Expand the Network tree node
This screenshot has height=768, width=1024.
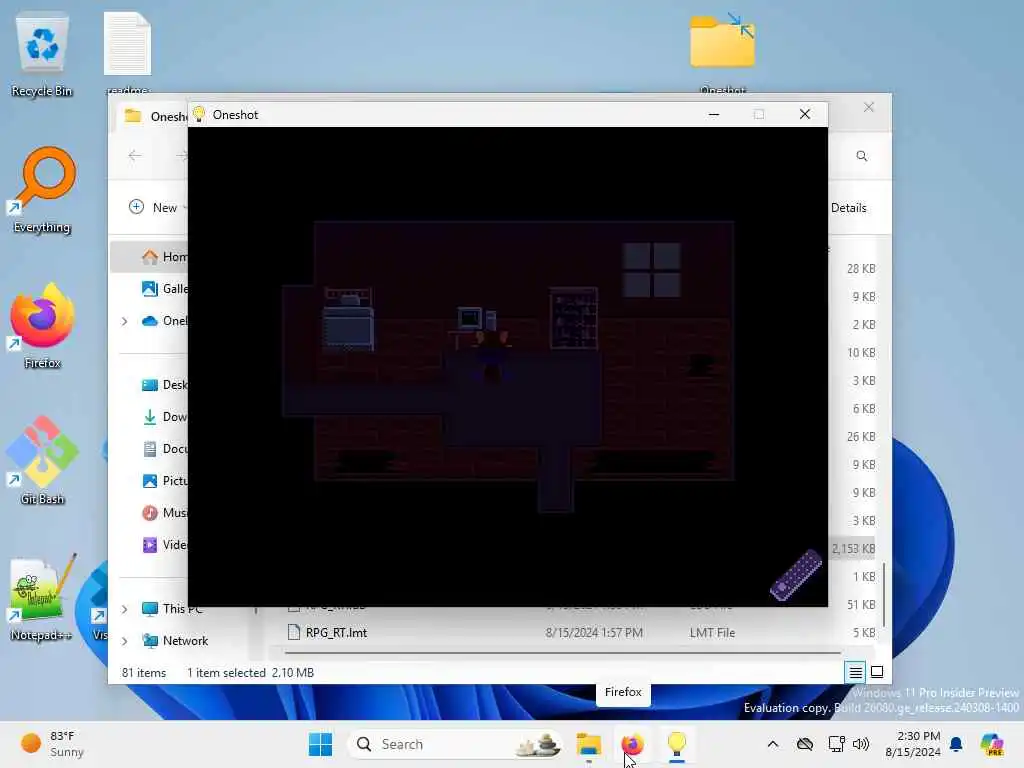click(125, 641)
